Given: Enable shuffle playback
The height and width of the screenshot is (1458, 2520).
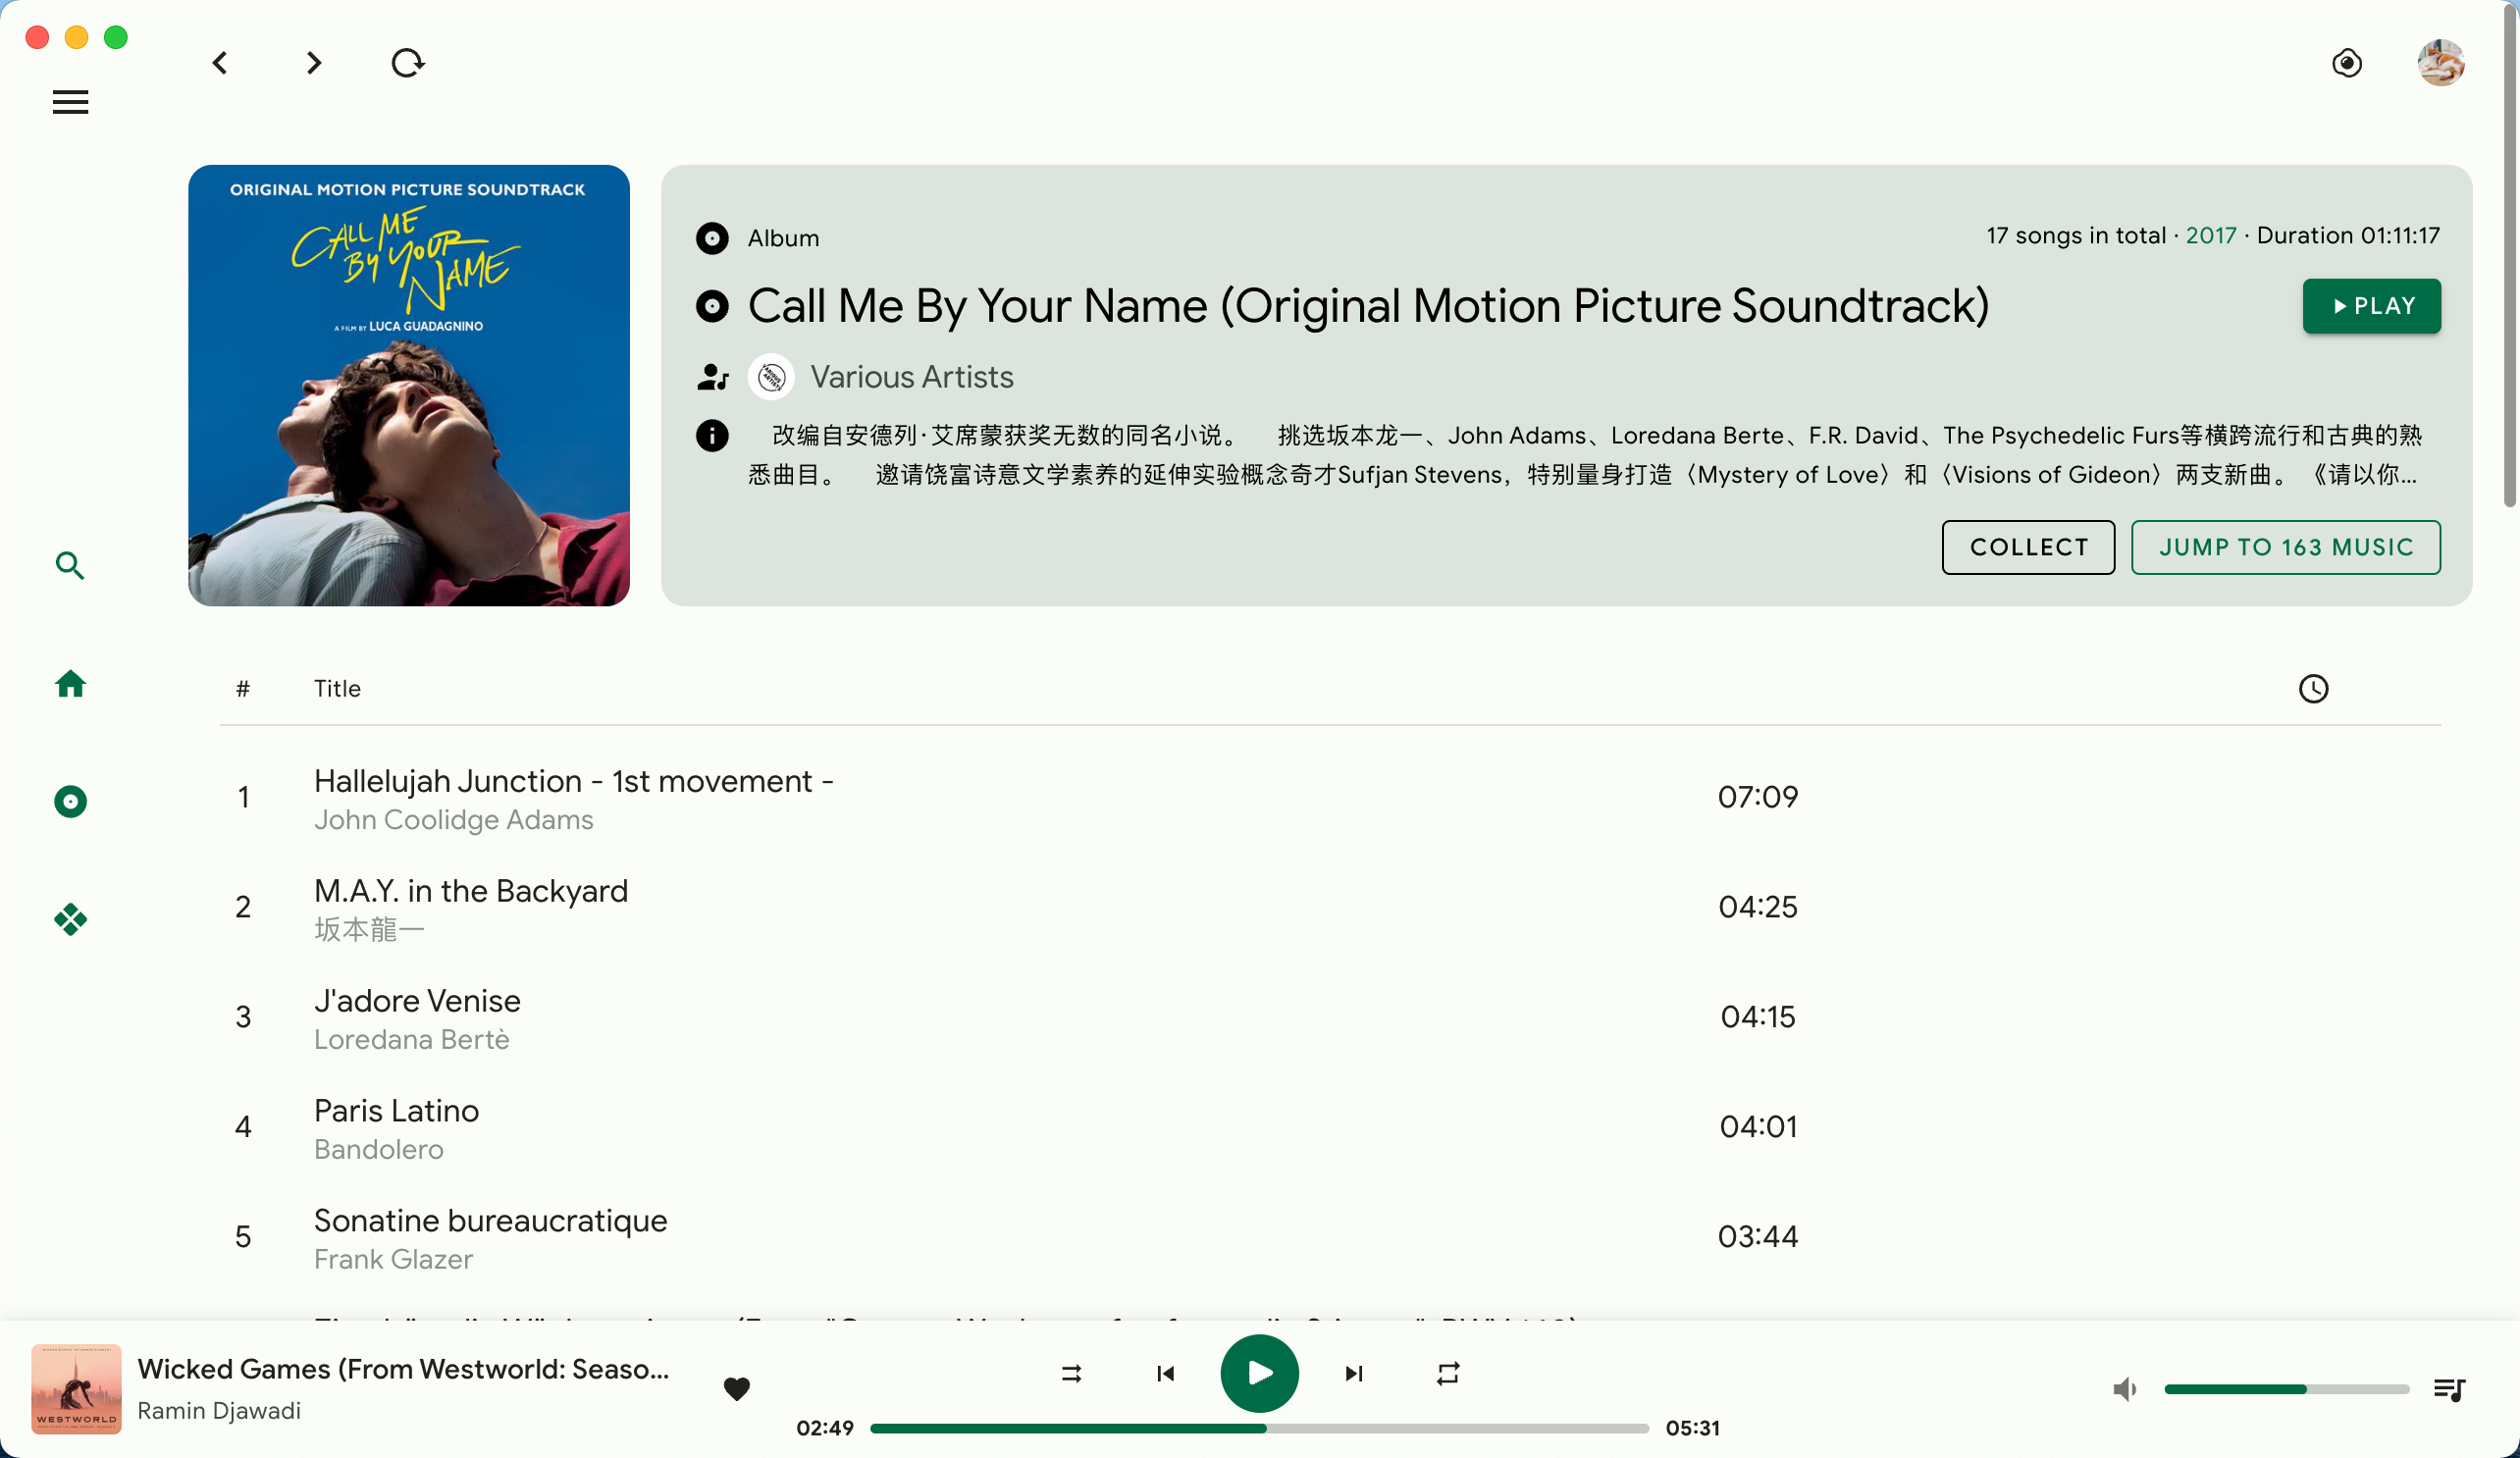Looking at the screenshot, I should pyautogui.click(x=1070, y=1373).
